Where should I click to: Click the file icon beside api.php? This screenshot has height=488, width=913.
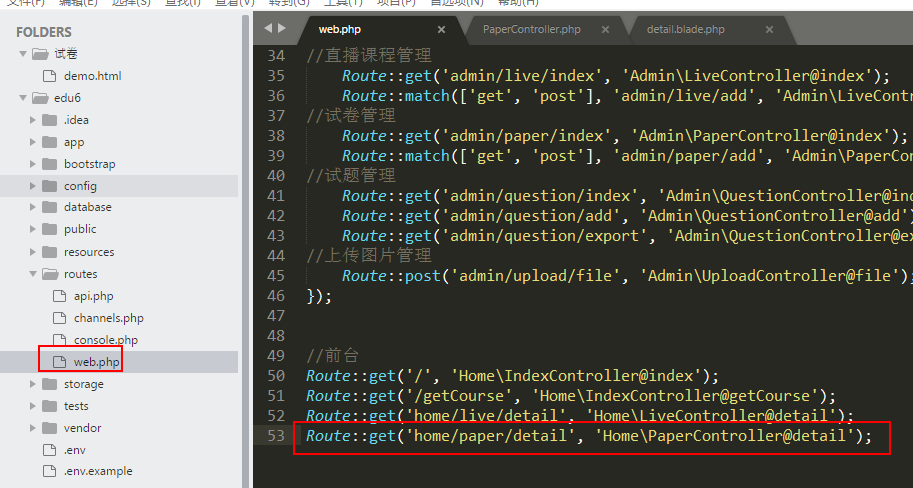58,296
